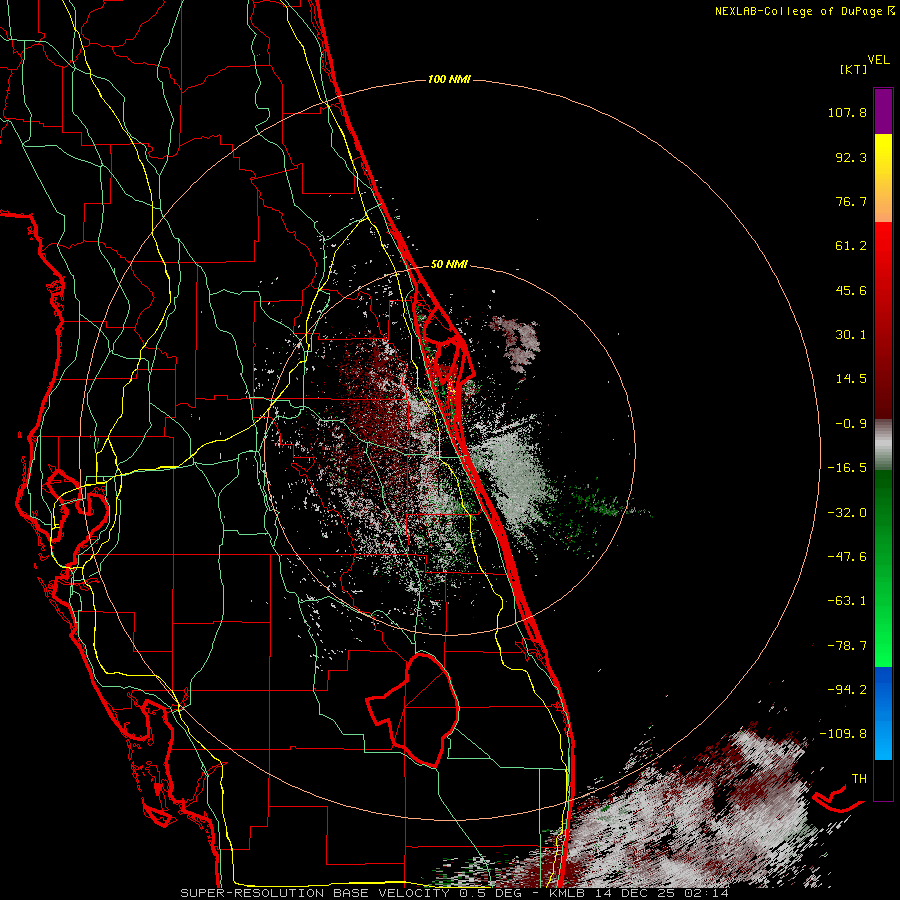Click the 50 NMI range ring label

point(449,264)
